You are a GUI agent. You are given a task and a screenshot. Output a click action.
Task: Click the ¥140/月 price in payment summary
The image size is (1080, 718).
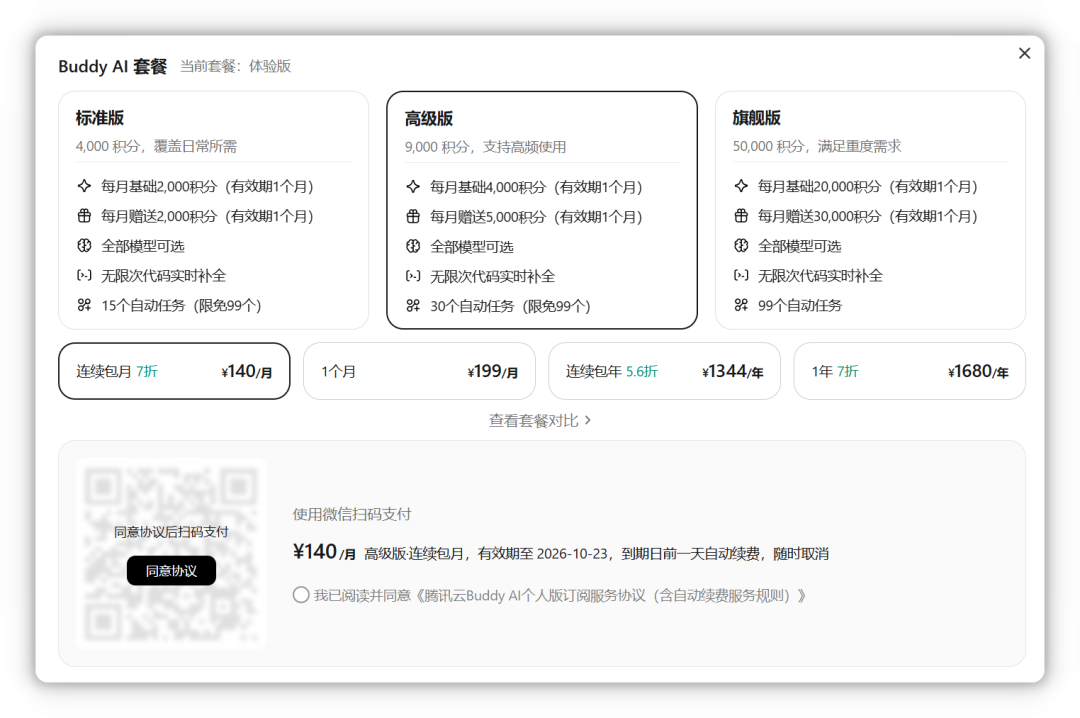324,552
